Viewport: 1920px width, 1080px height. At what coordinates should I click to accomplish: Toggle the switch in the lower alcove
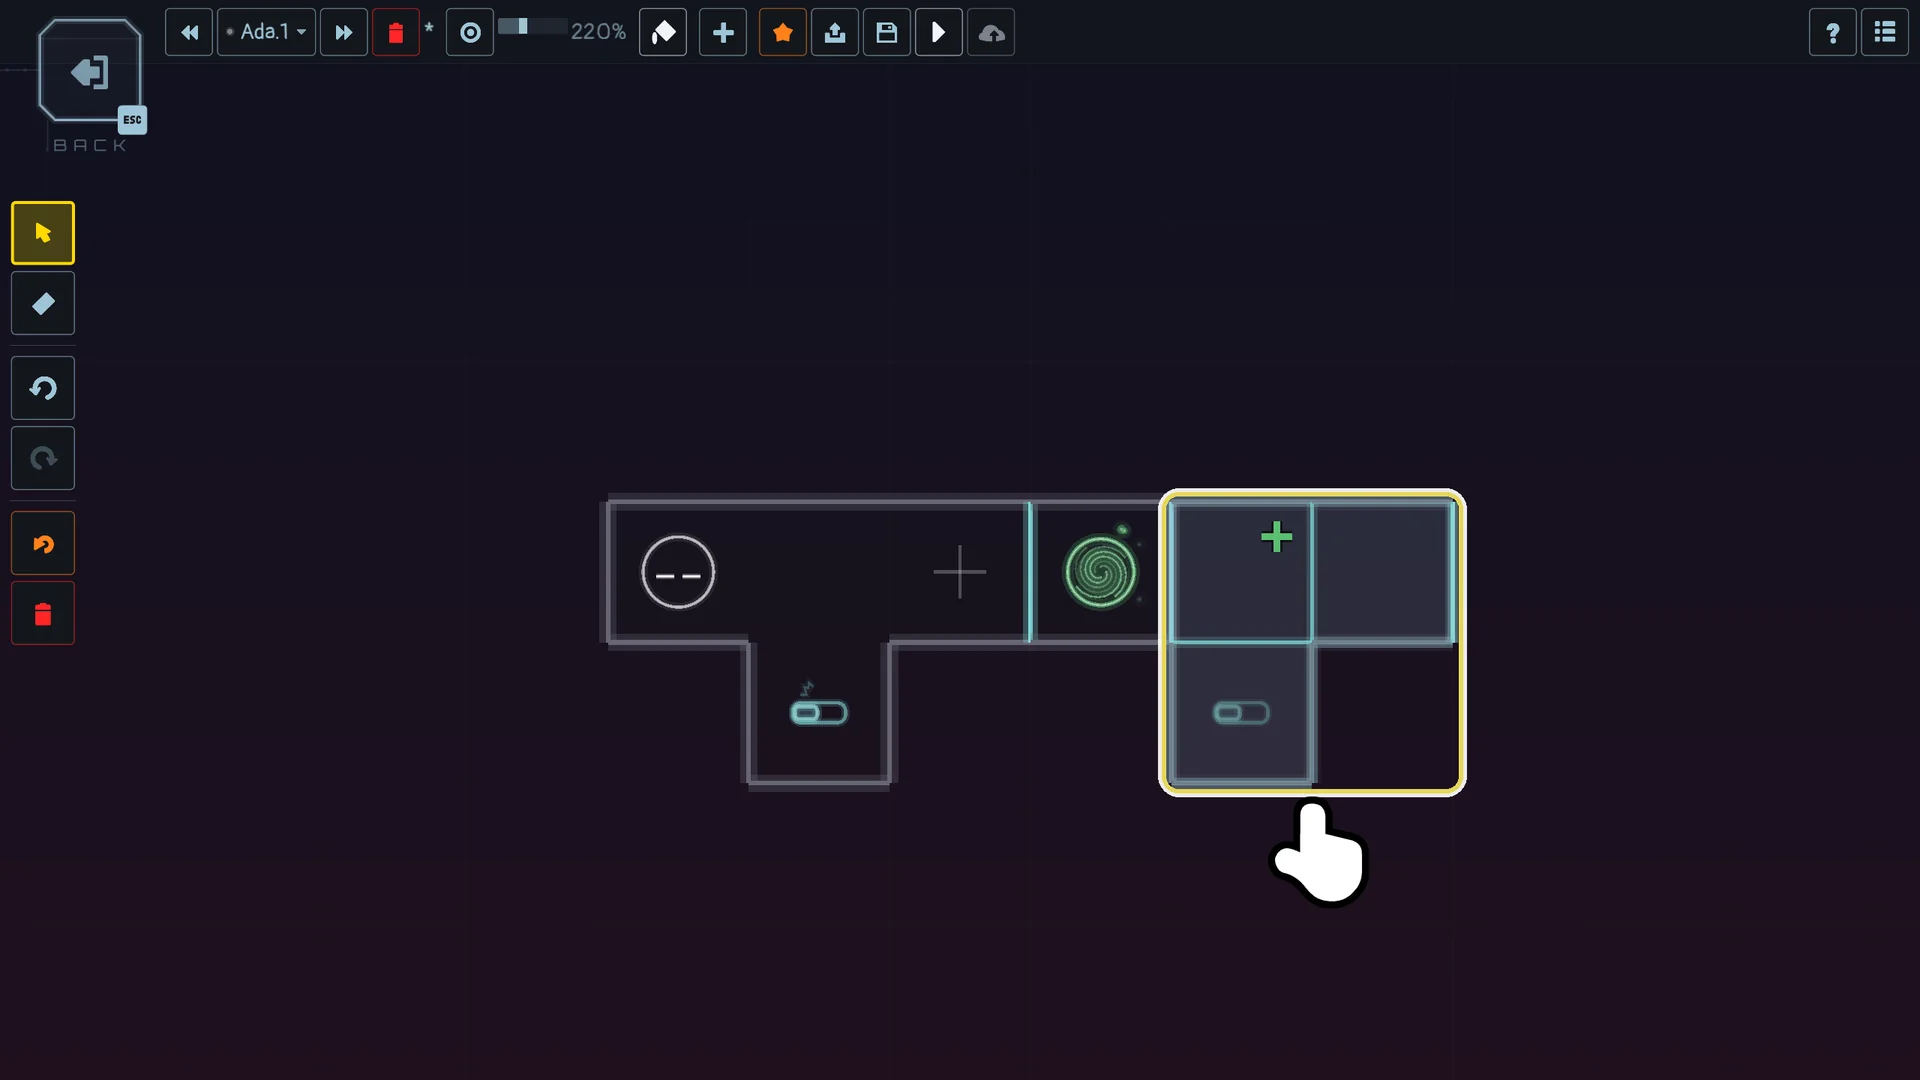[x=819, y=713]
